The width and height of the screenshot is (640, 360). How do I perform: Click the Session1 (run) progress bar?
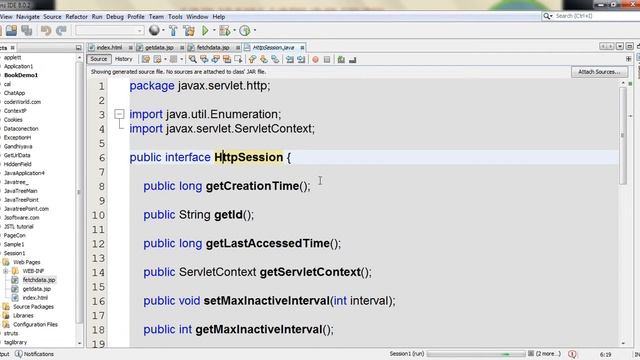pyautogui.click(x=476, y=354)
